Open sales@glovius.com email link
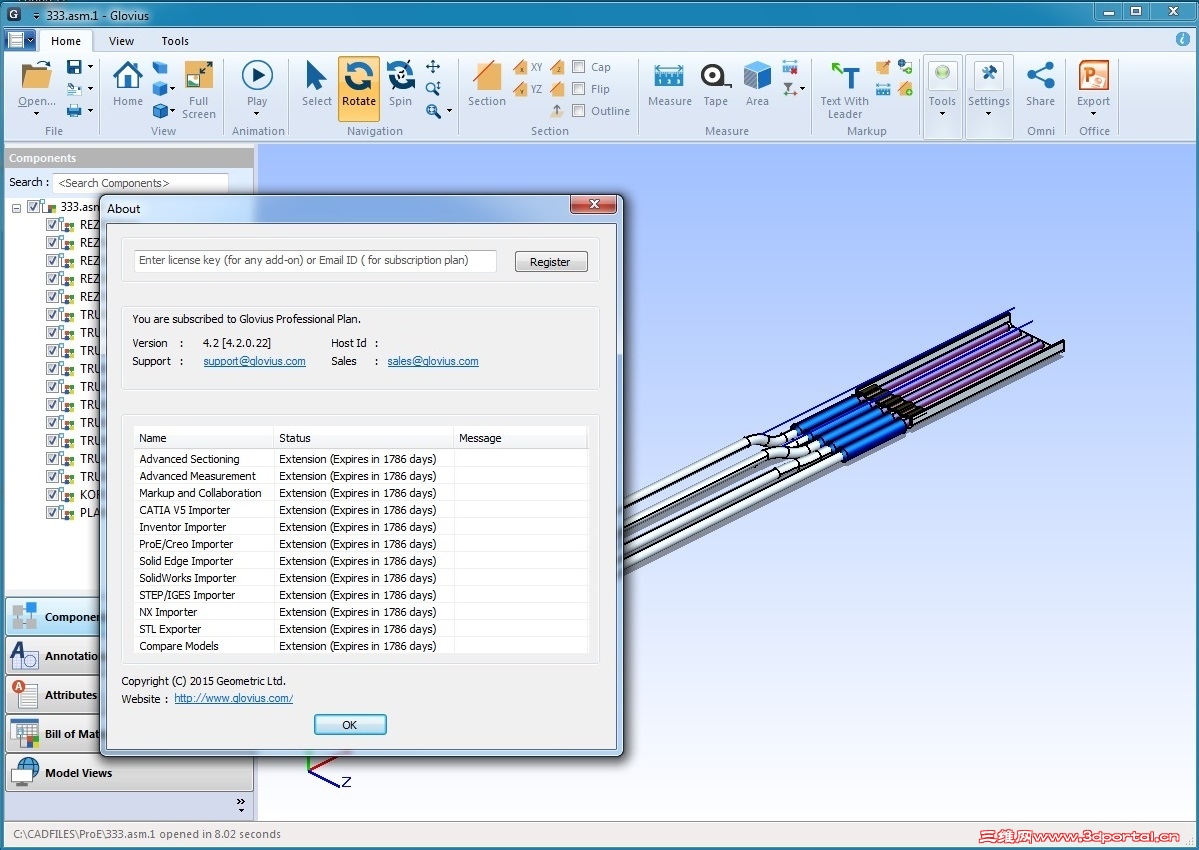 [433, 362]
